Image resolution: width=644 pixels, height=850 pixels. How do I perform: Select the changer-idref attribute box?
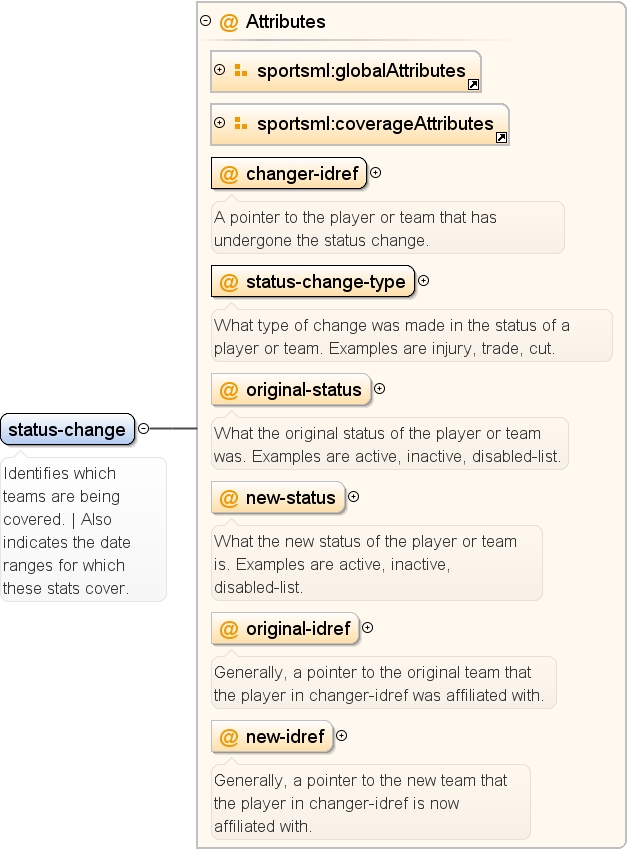(x=289, y=173)
